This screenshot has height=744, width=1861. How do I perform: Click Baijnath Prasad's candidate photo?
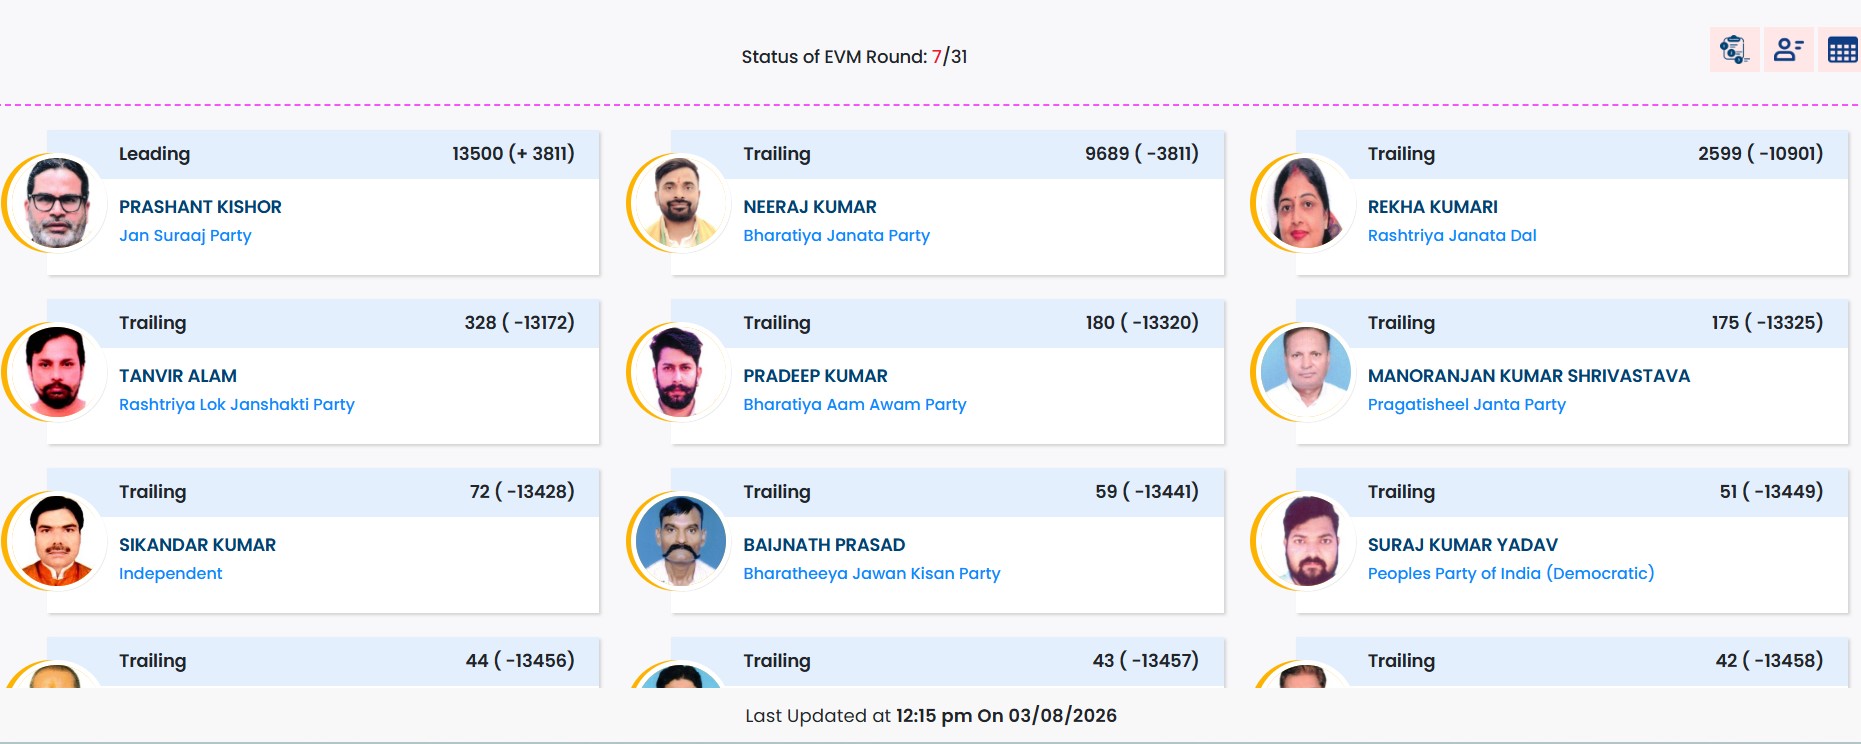coord(680,541)
